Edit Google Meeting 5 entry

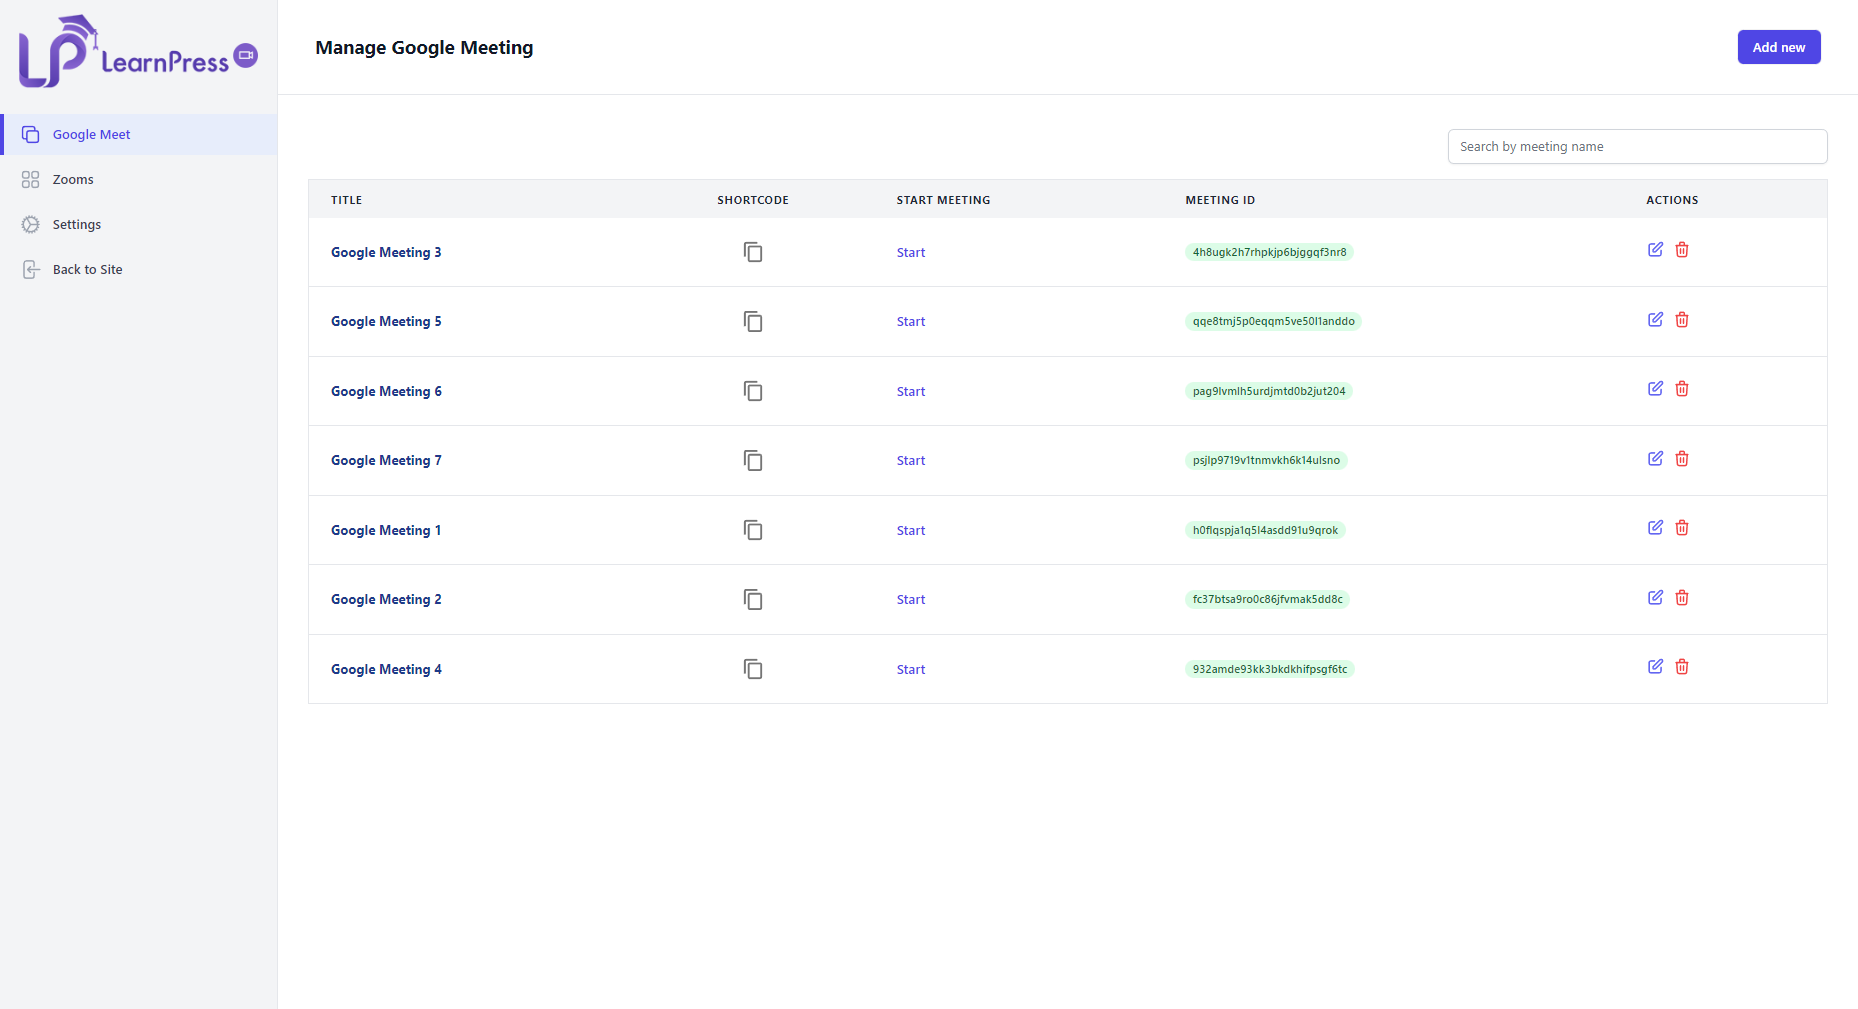point(1655,320)
